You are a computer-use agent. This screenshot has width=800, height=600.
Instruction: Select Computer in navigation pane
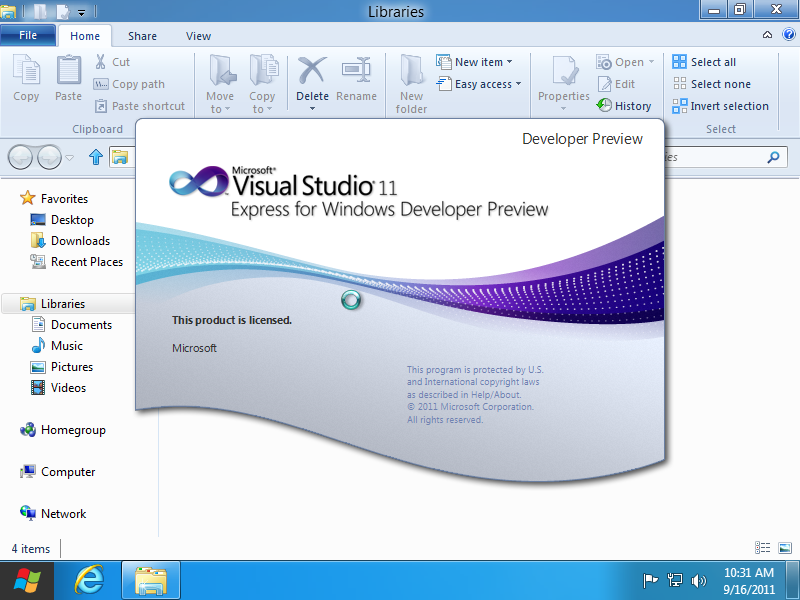coord(57,472)
